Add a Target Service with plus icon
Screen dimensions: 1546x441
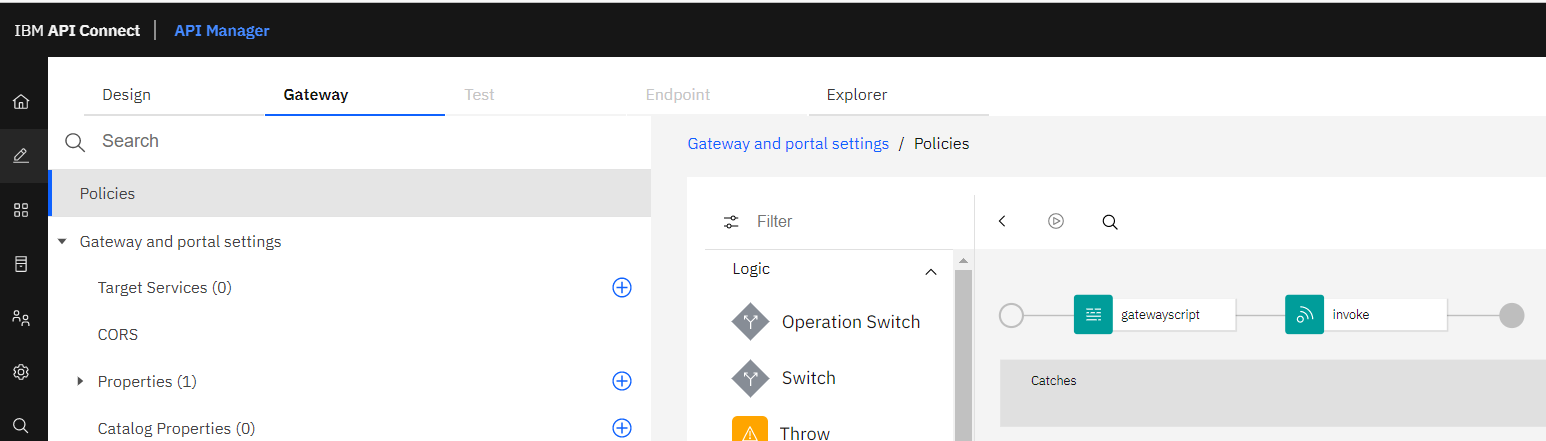(x=622, y=287)
